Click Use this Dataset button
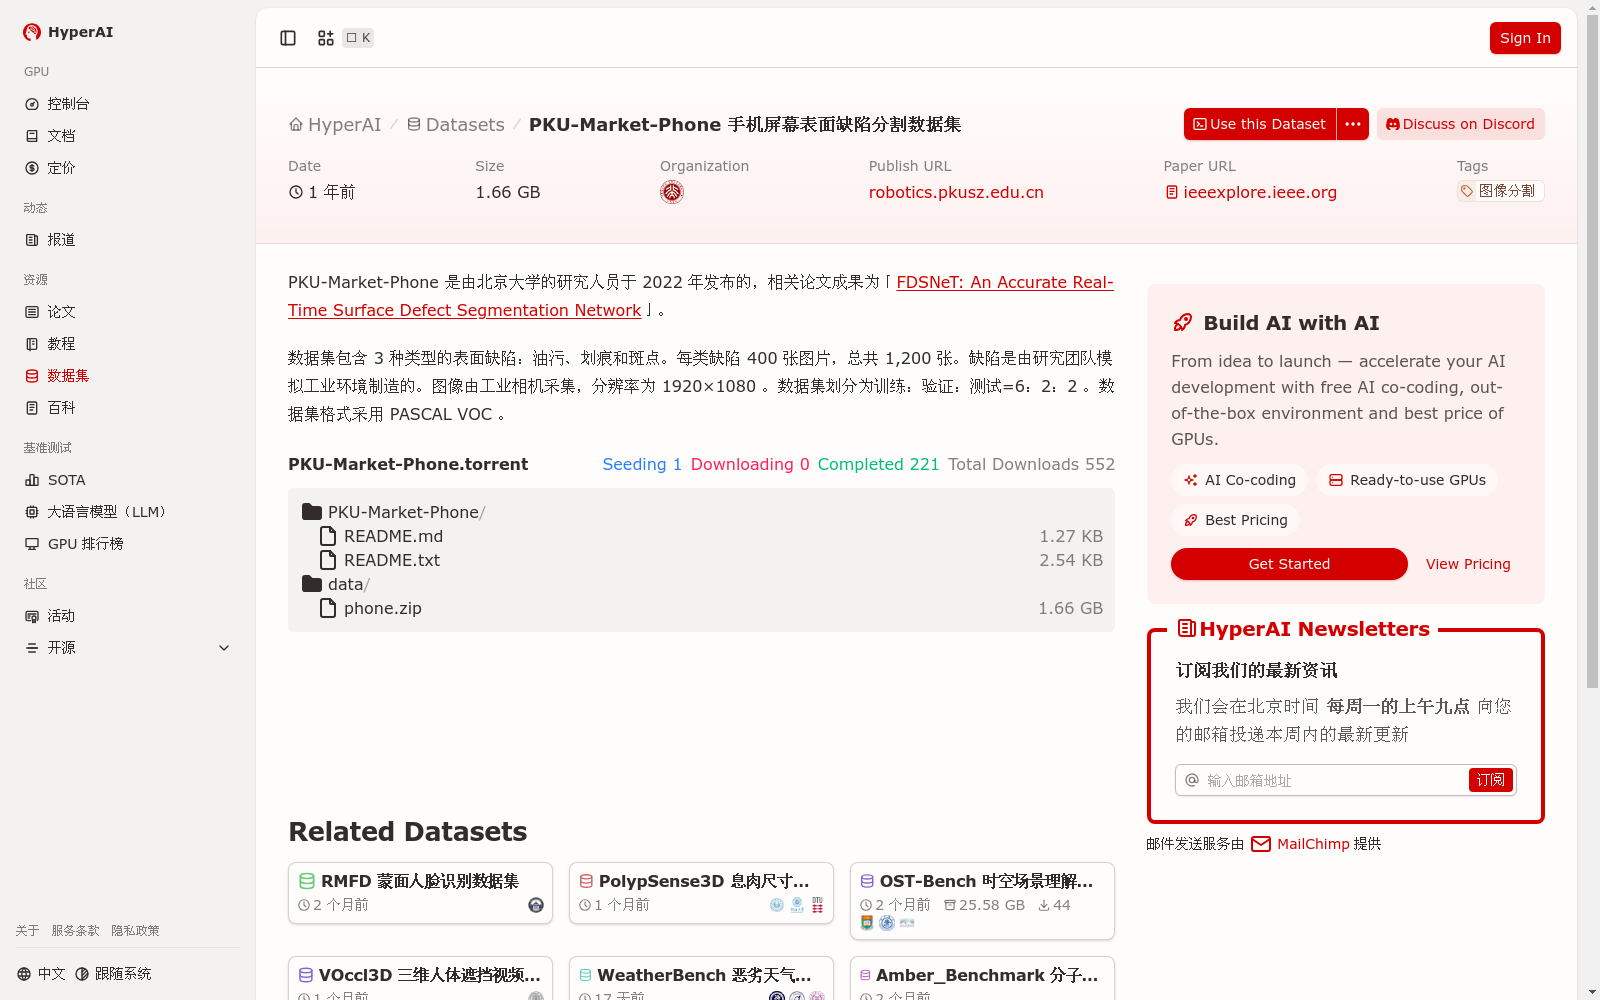 [x=1260, y=124]
